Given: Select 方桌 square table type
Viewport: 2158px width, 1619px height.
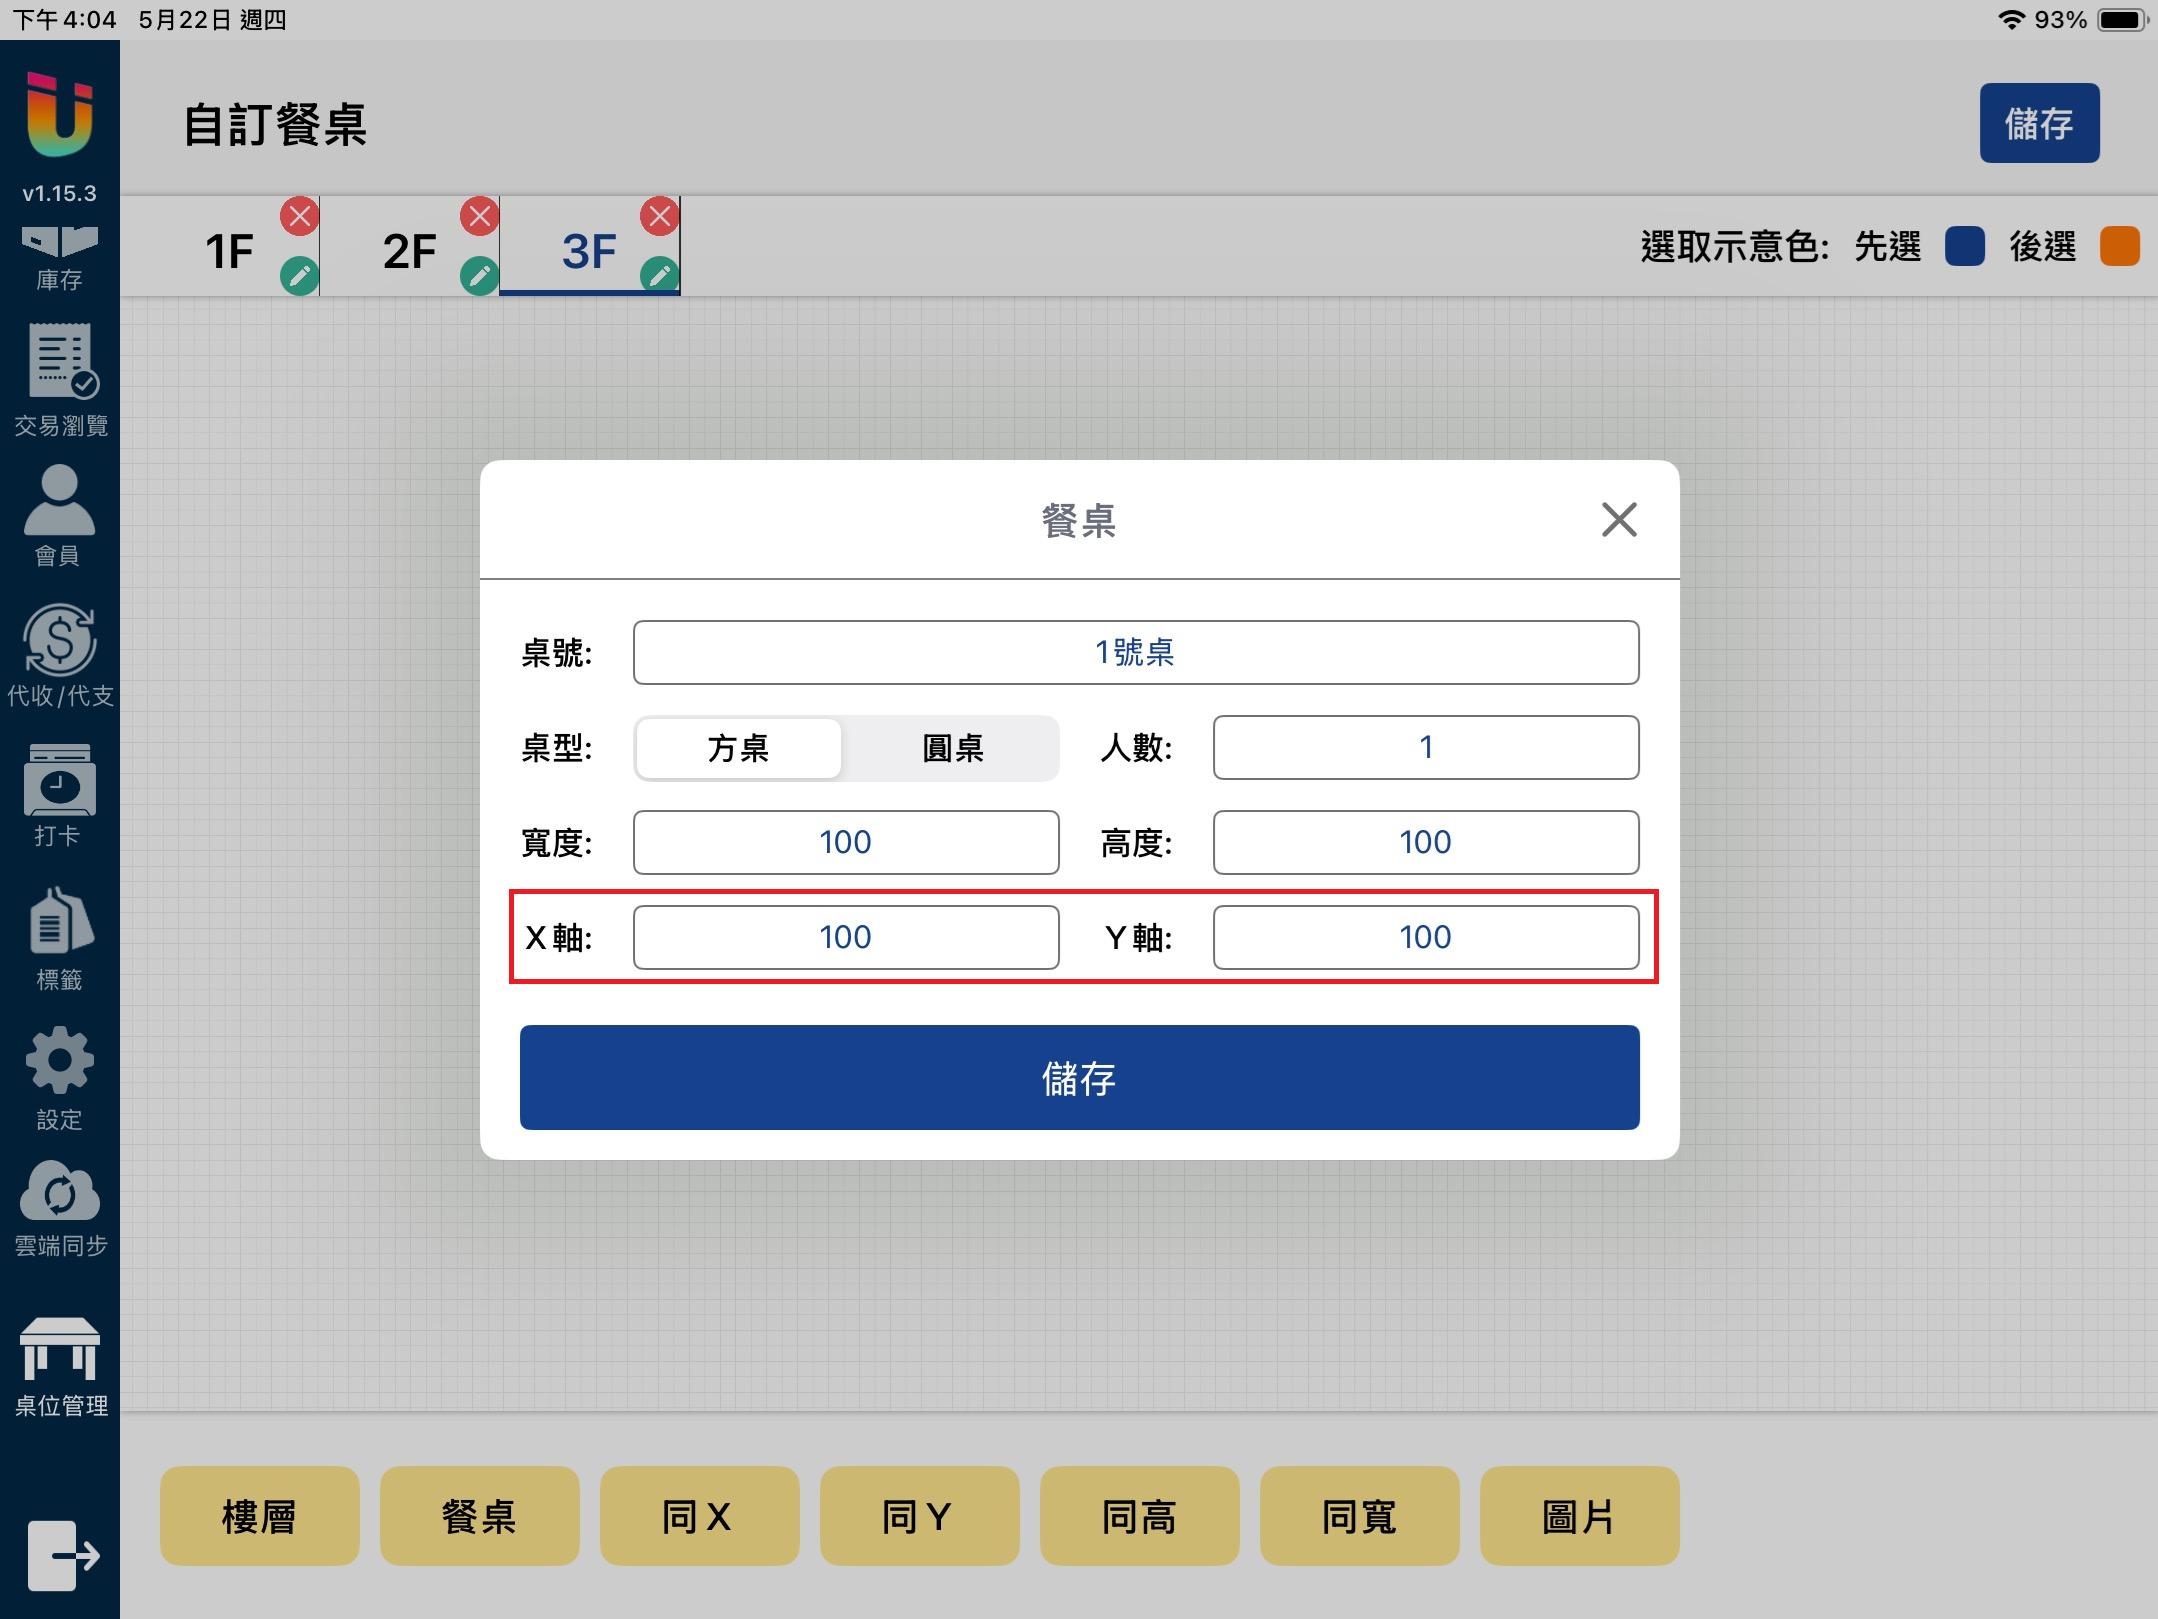Looking at the screenshot, I should click(x=738, y=748).
